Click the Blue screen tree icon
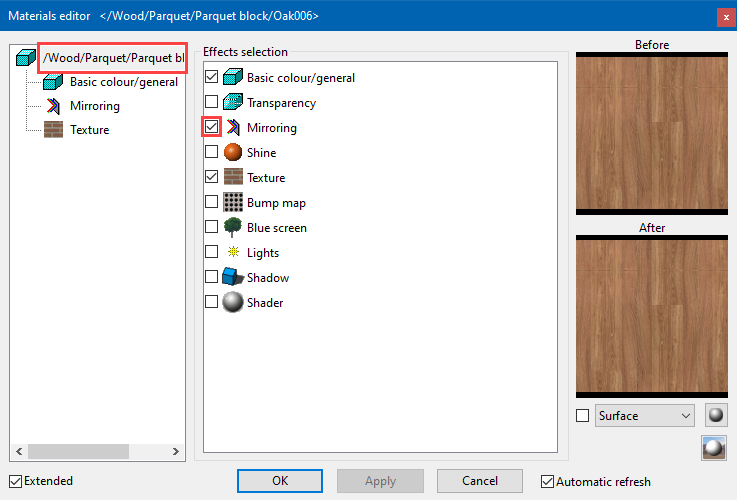 click(x=232, y=228)
